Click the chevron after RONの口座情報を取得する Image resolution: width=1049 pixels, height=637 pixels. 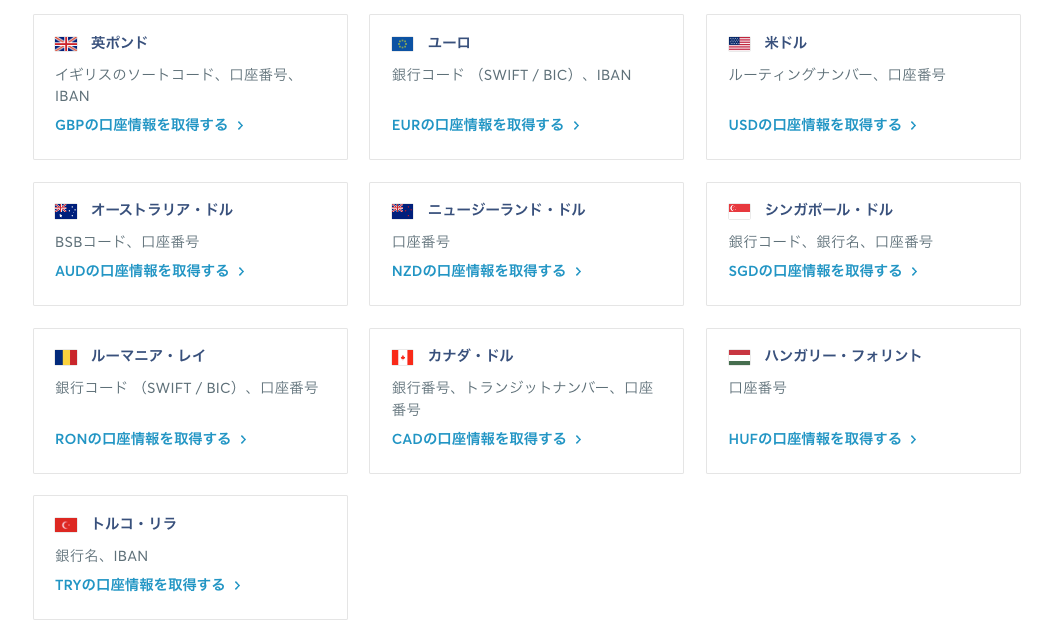click(x=243, y=440)
